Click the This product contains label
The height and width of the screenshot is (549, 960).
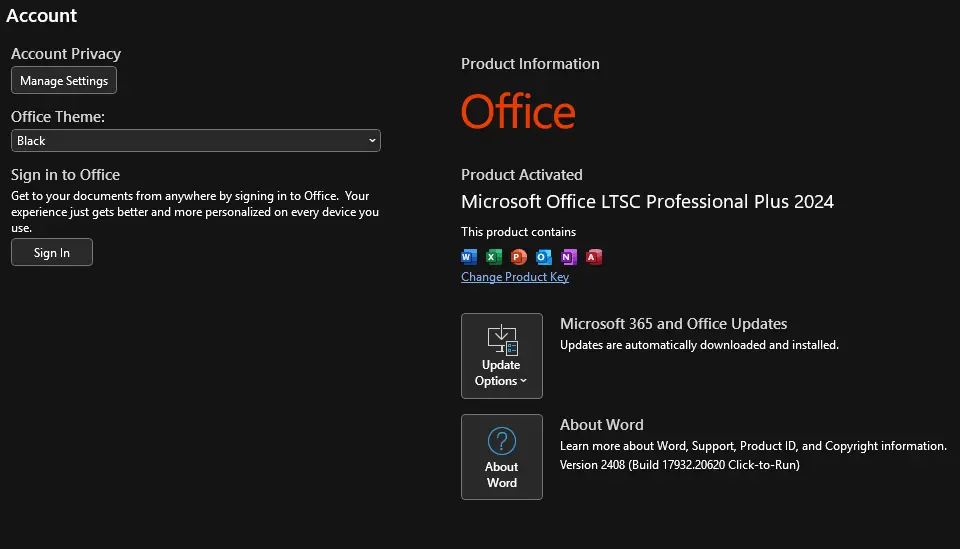tap(519, 232)
